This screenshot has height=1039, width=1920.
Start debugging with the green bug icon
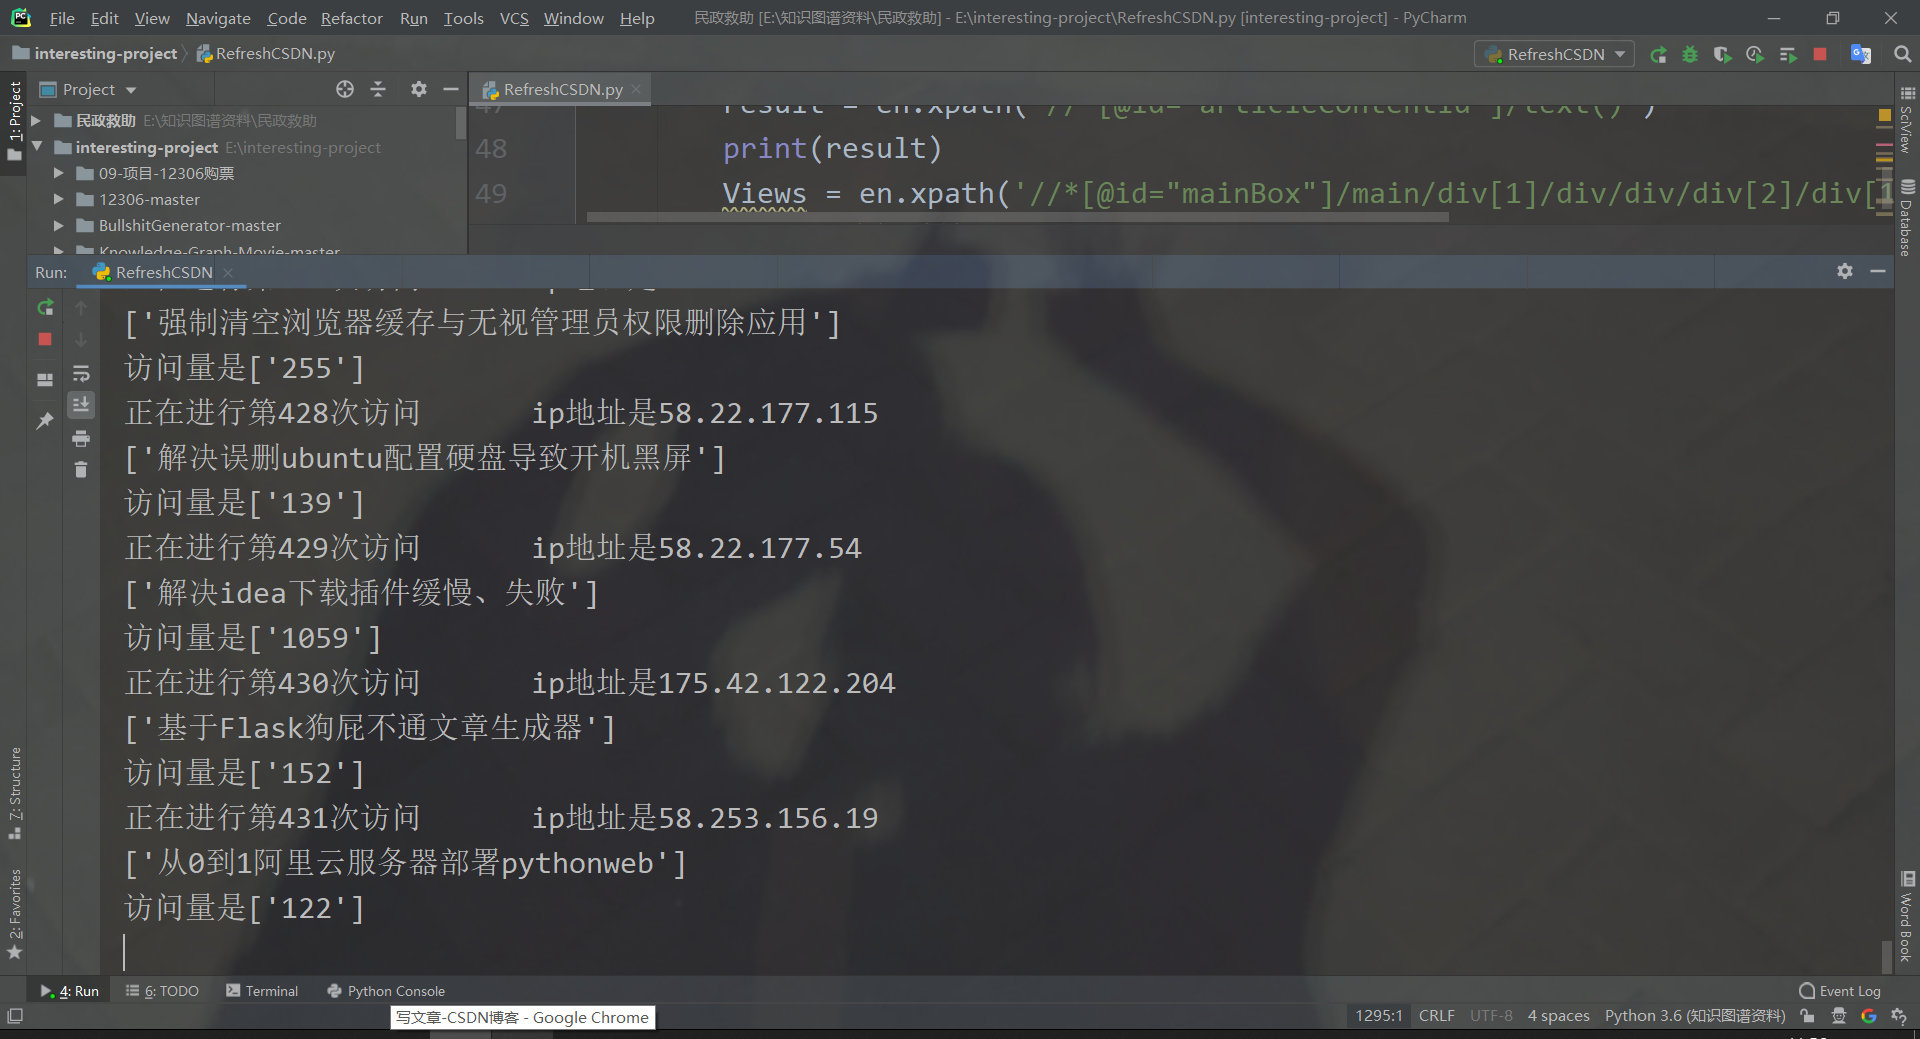(x=1690, y=55)
